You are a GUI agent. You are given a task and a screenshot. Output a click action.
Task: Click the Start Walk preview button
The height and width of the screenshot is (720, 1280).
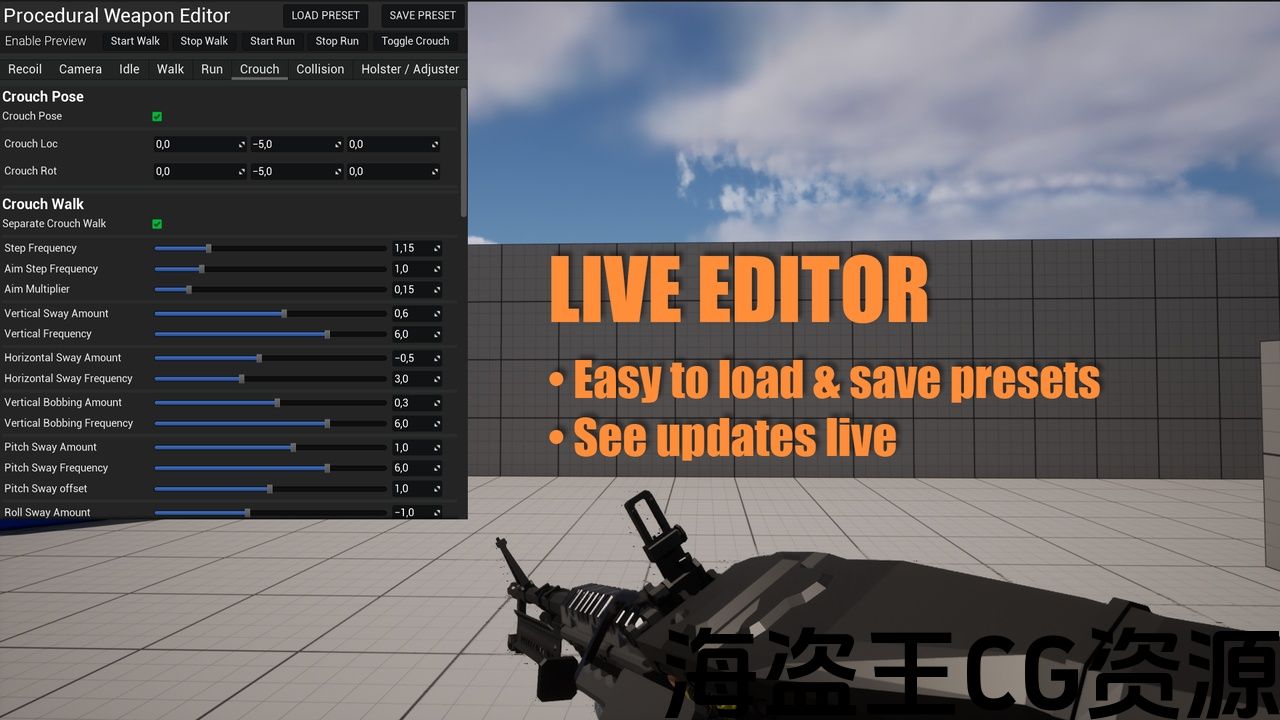click(135, 41)
